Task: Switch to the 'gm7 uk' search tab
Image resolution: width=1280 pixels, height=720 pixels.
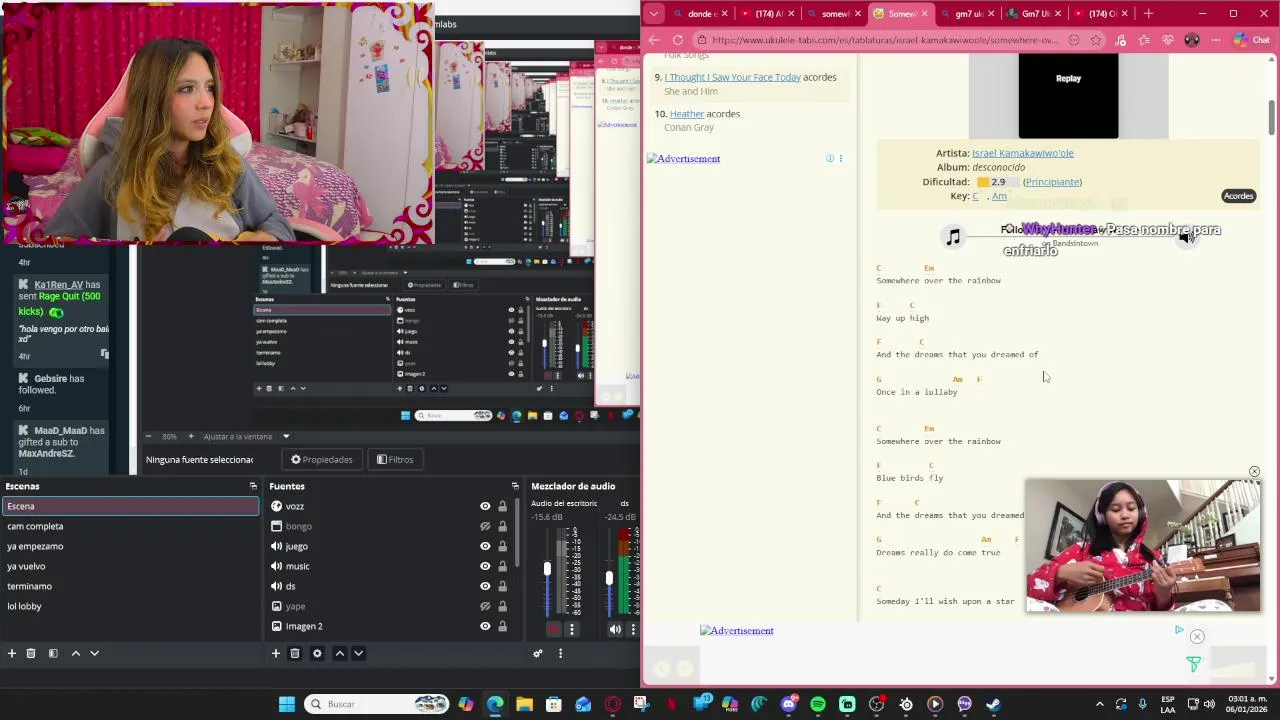Action: (x=969, y=14)
